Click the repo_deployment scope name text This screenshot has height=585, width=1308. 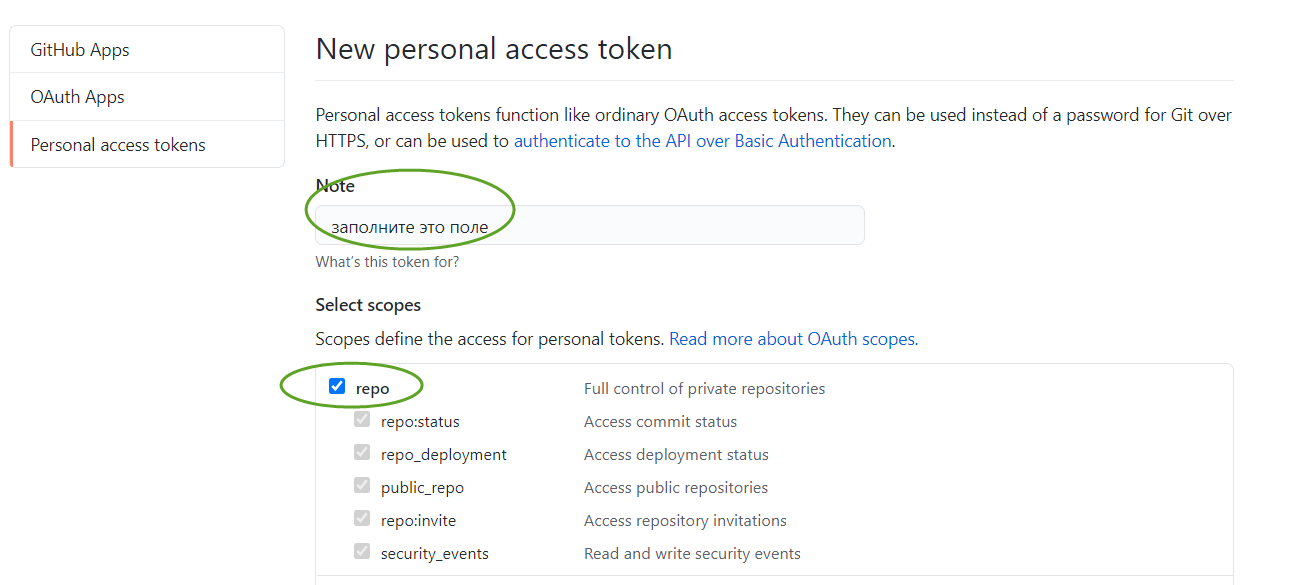click(443, 455)
